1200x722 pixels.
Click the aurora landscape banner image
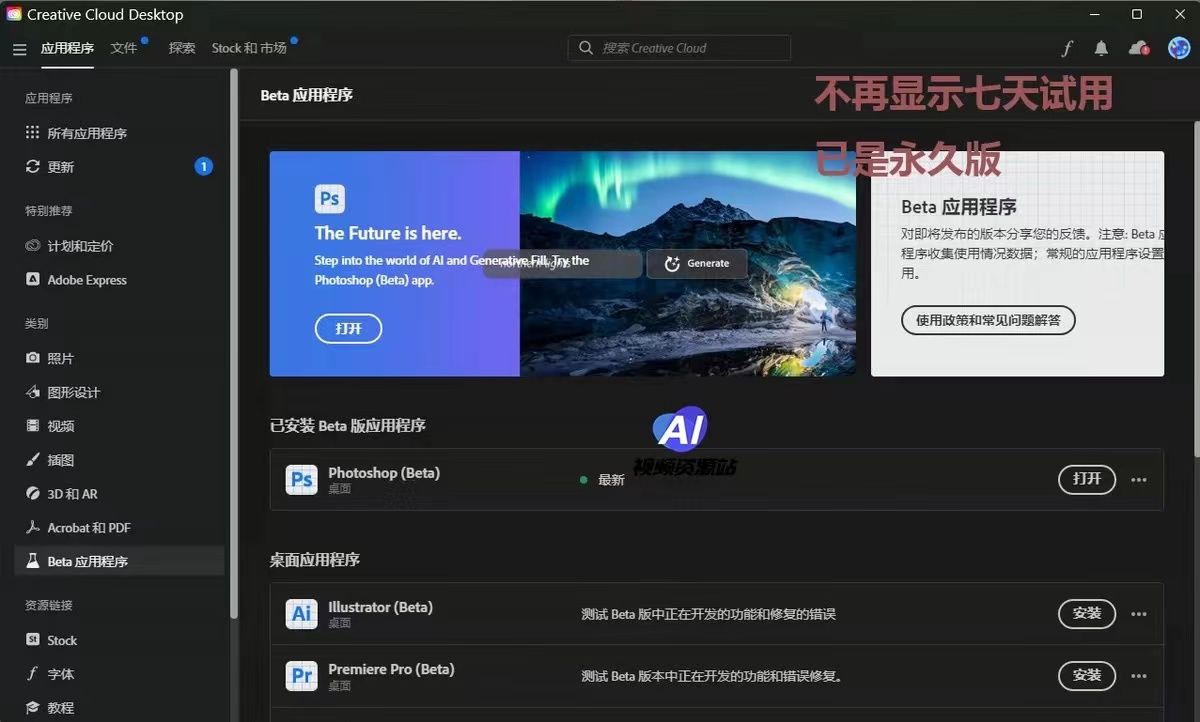[x=688, y=264]
